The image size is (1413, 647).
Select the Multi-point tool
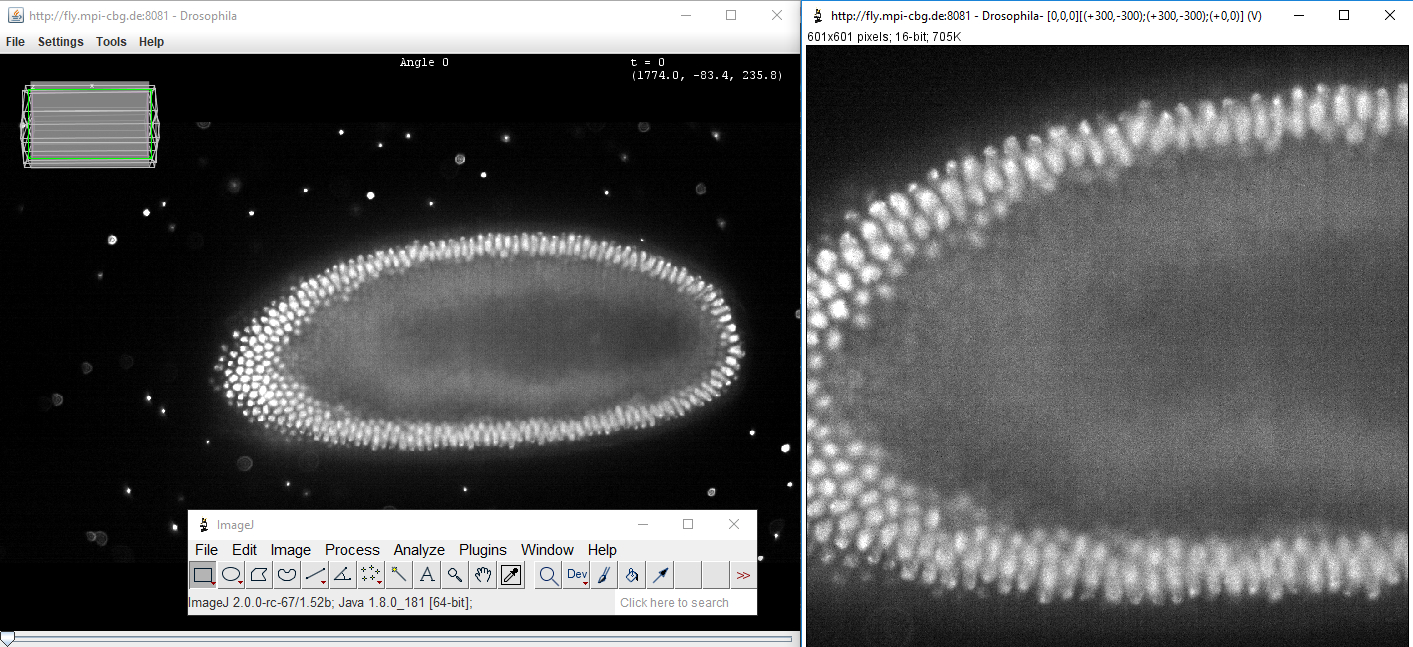(368, 574)
